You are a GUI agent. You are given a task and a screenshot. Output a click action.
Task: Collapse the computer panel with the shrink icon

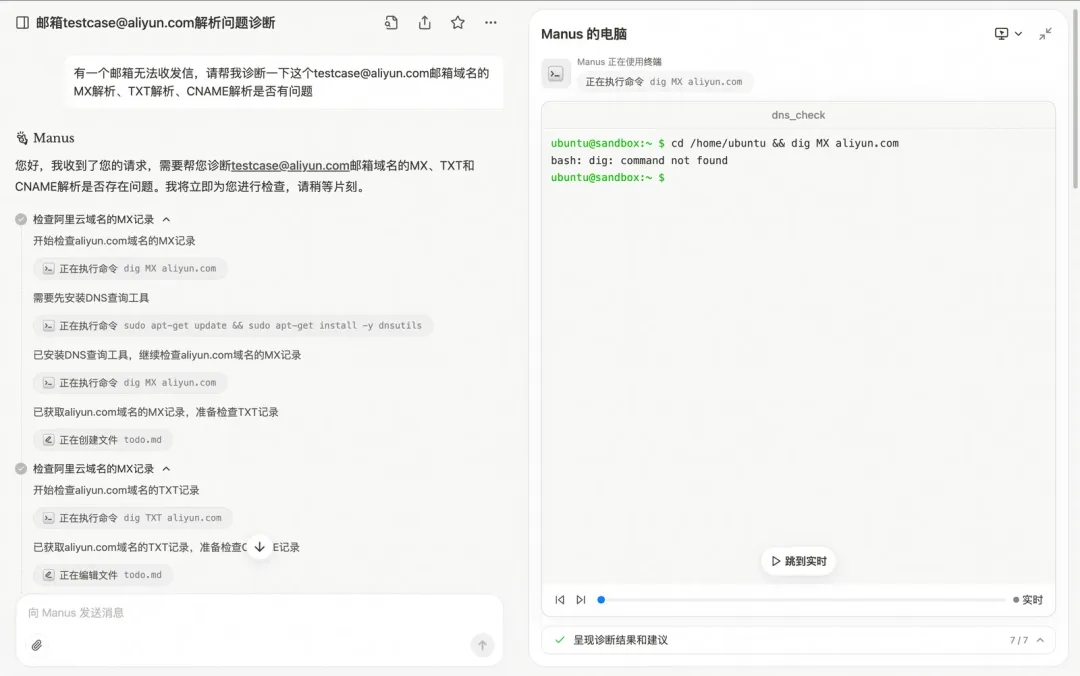coord(1047,33)
